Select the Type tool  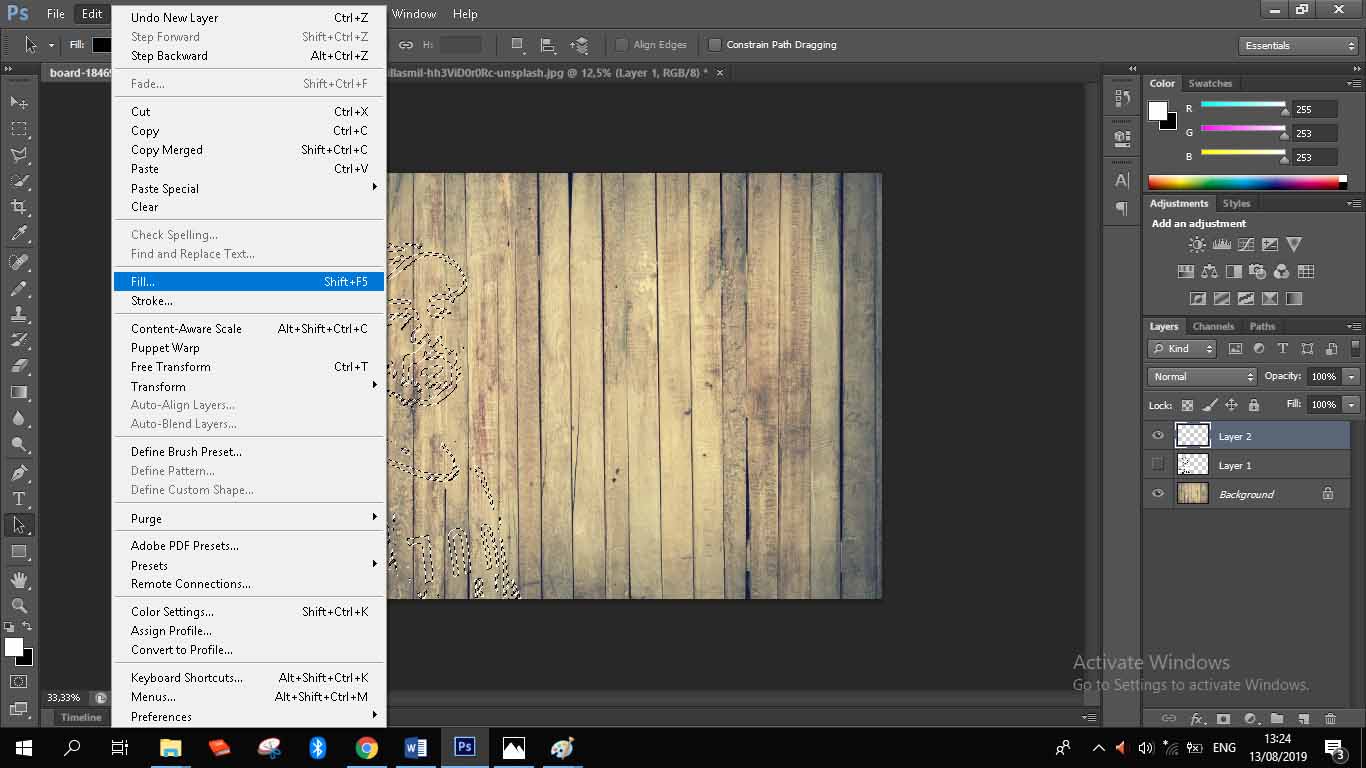[19, 498]
